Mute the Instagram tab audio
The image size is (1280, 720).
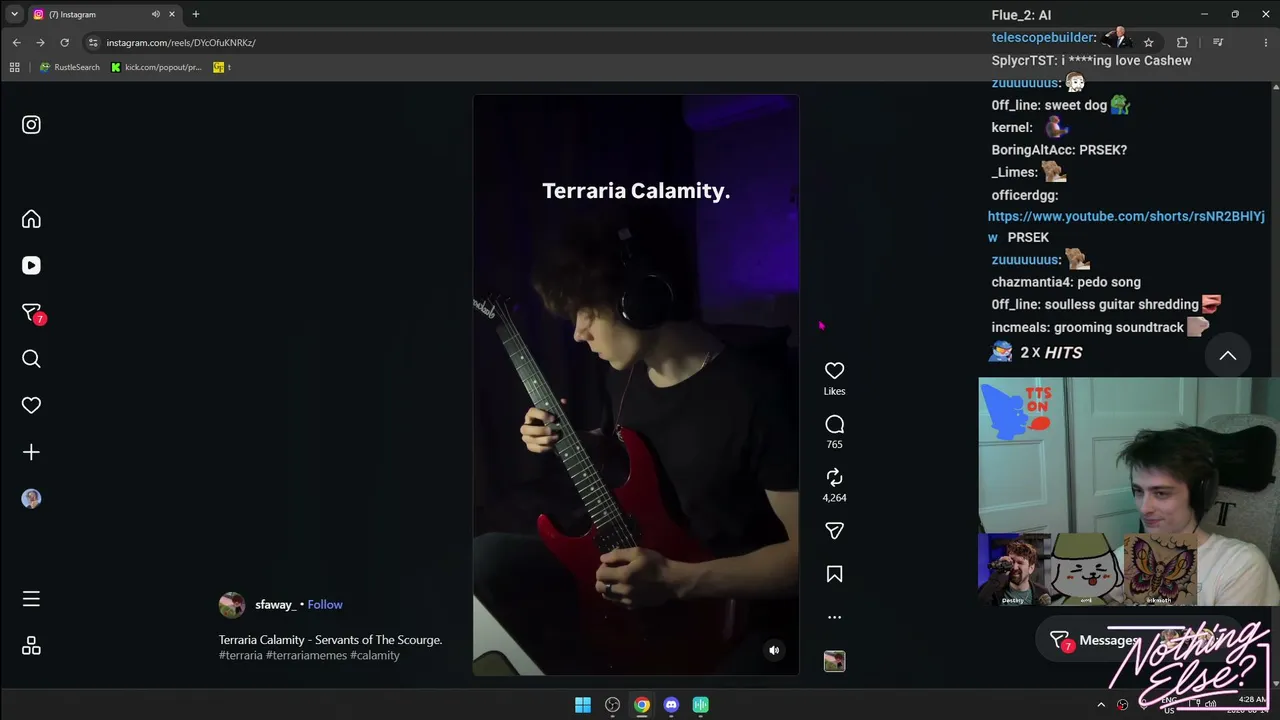[x=156, y=14]
